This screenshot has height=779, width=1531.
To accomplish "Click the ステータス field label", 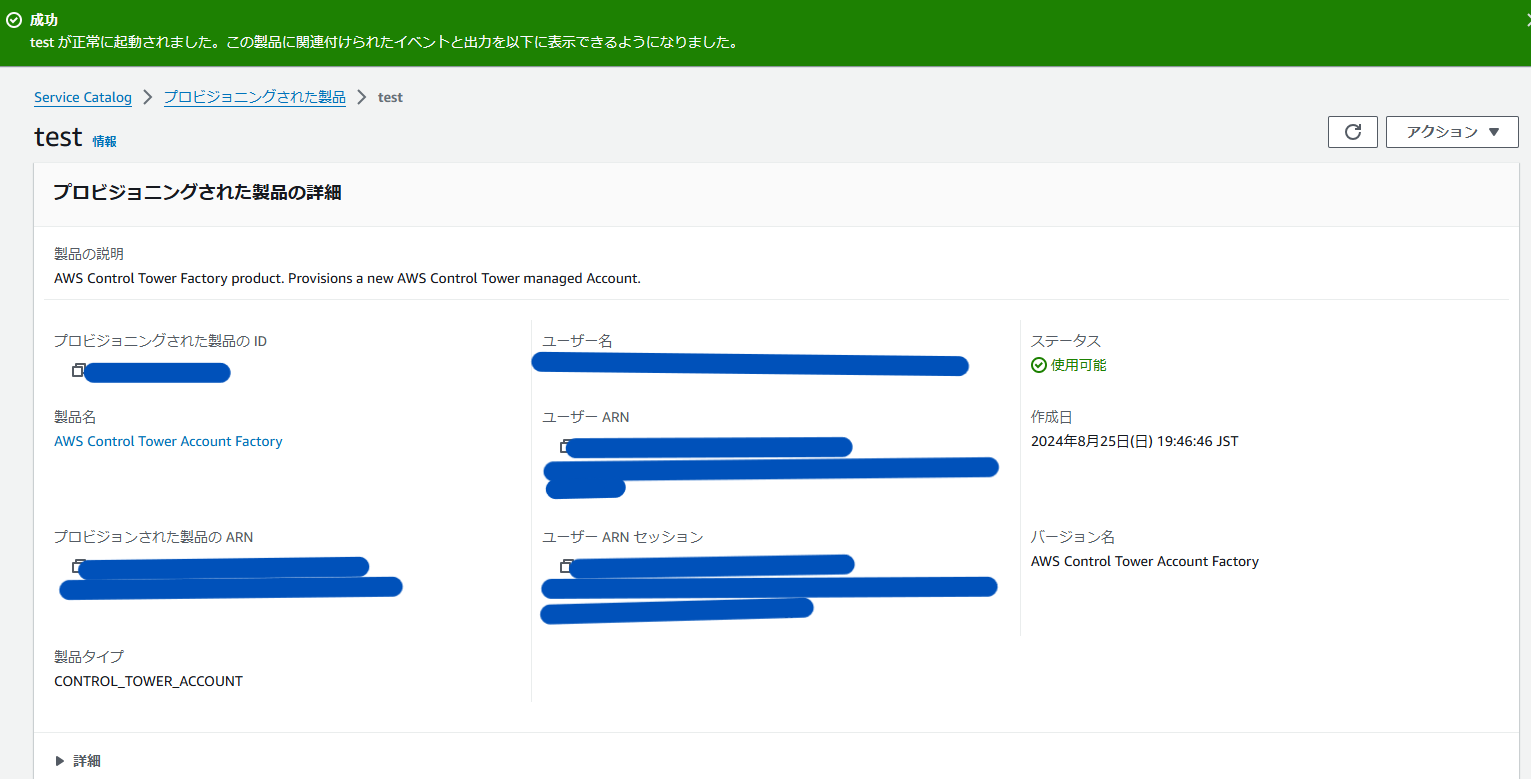I will pos(1066,341).
